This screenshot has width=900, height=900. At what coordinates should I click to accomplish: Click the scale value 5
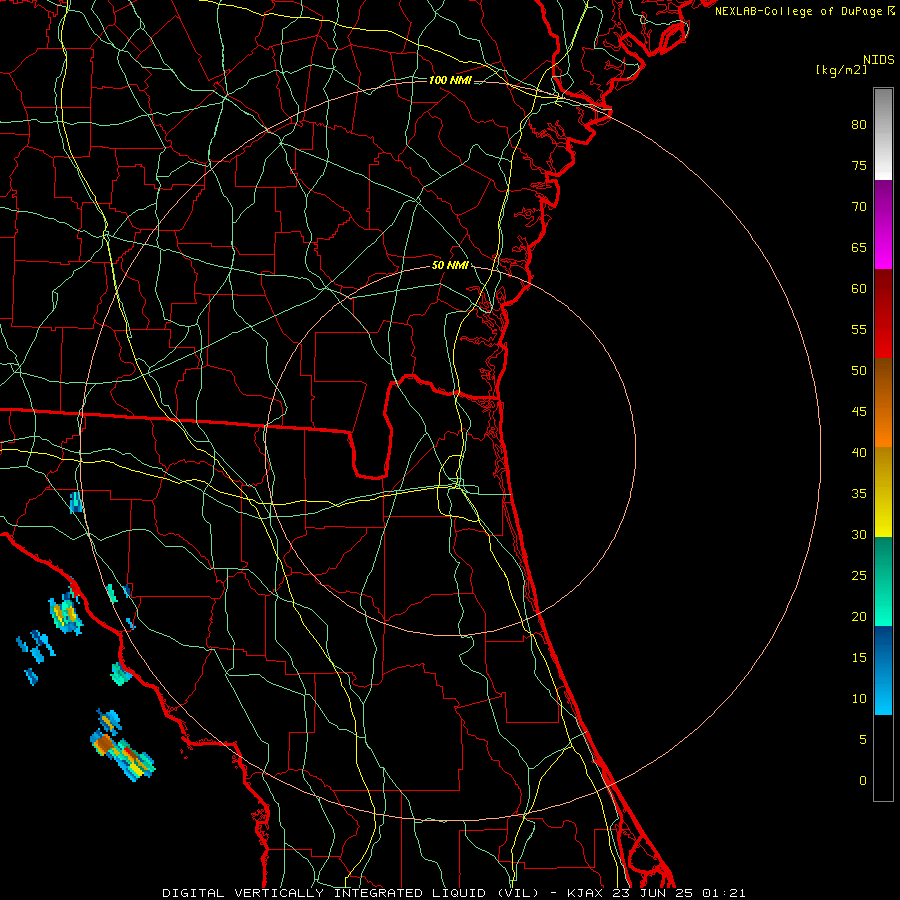(863, 740)
